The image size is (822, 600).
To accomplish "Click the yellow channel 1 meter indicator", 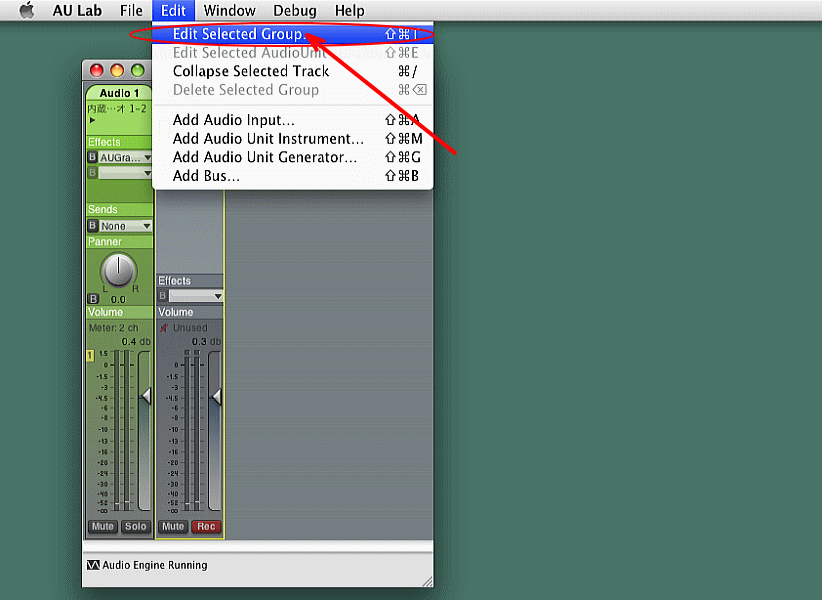I will [90, 355].
